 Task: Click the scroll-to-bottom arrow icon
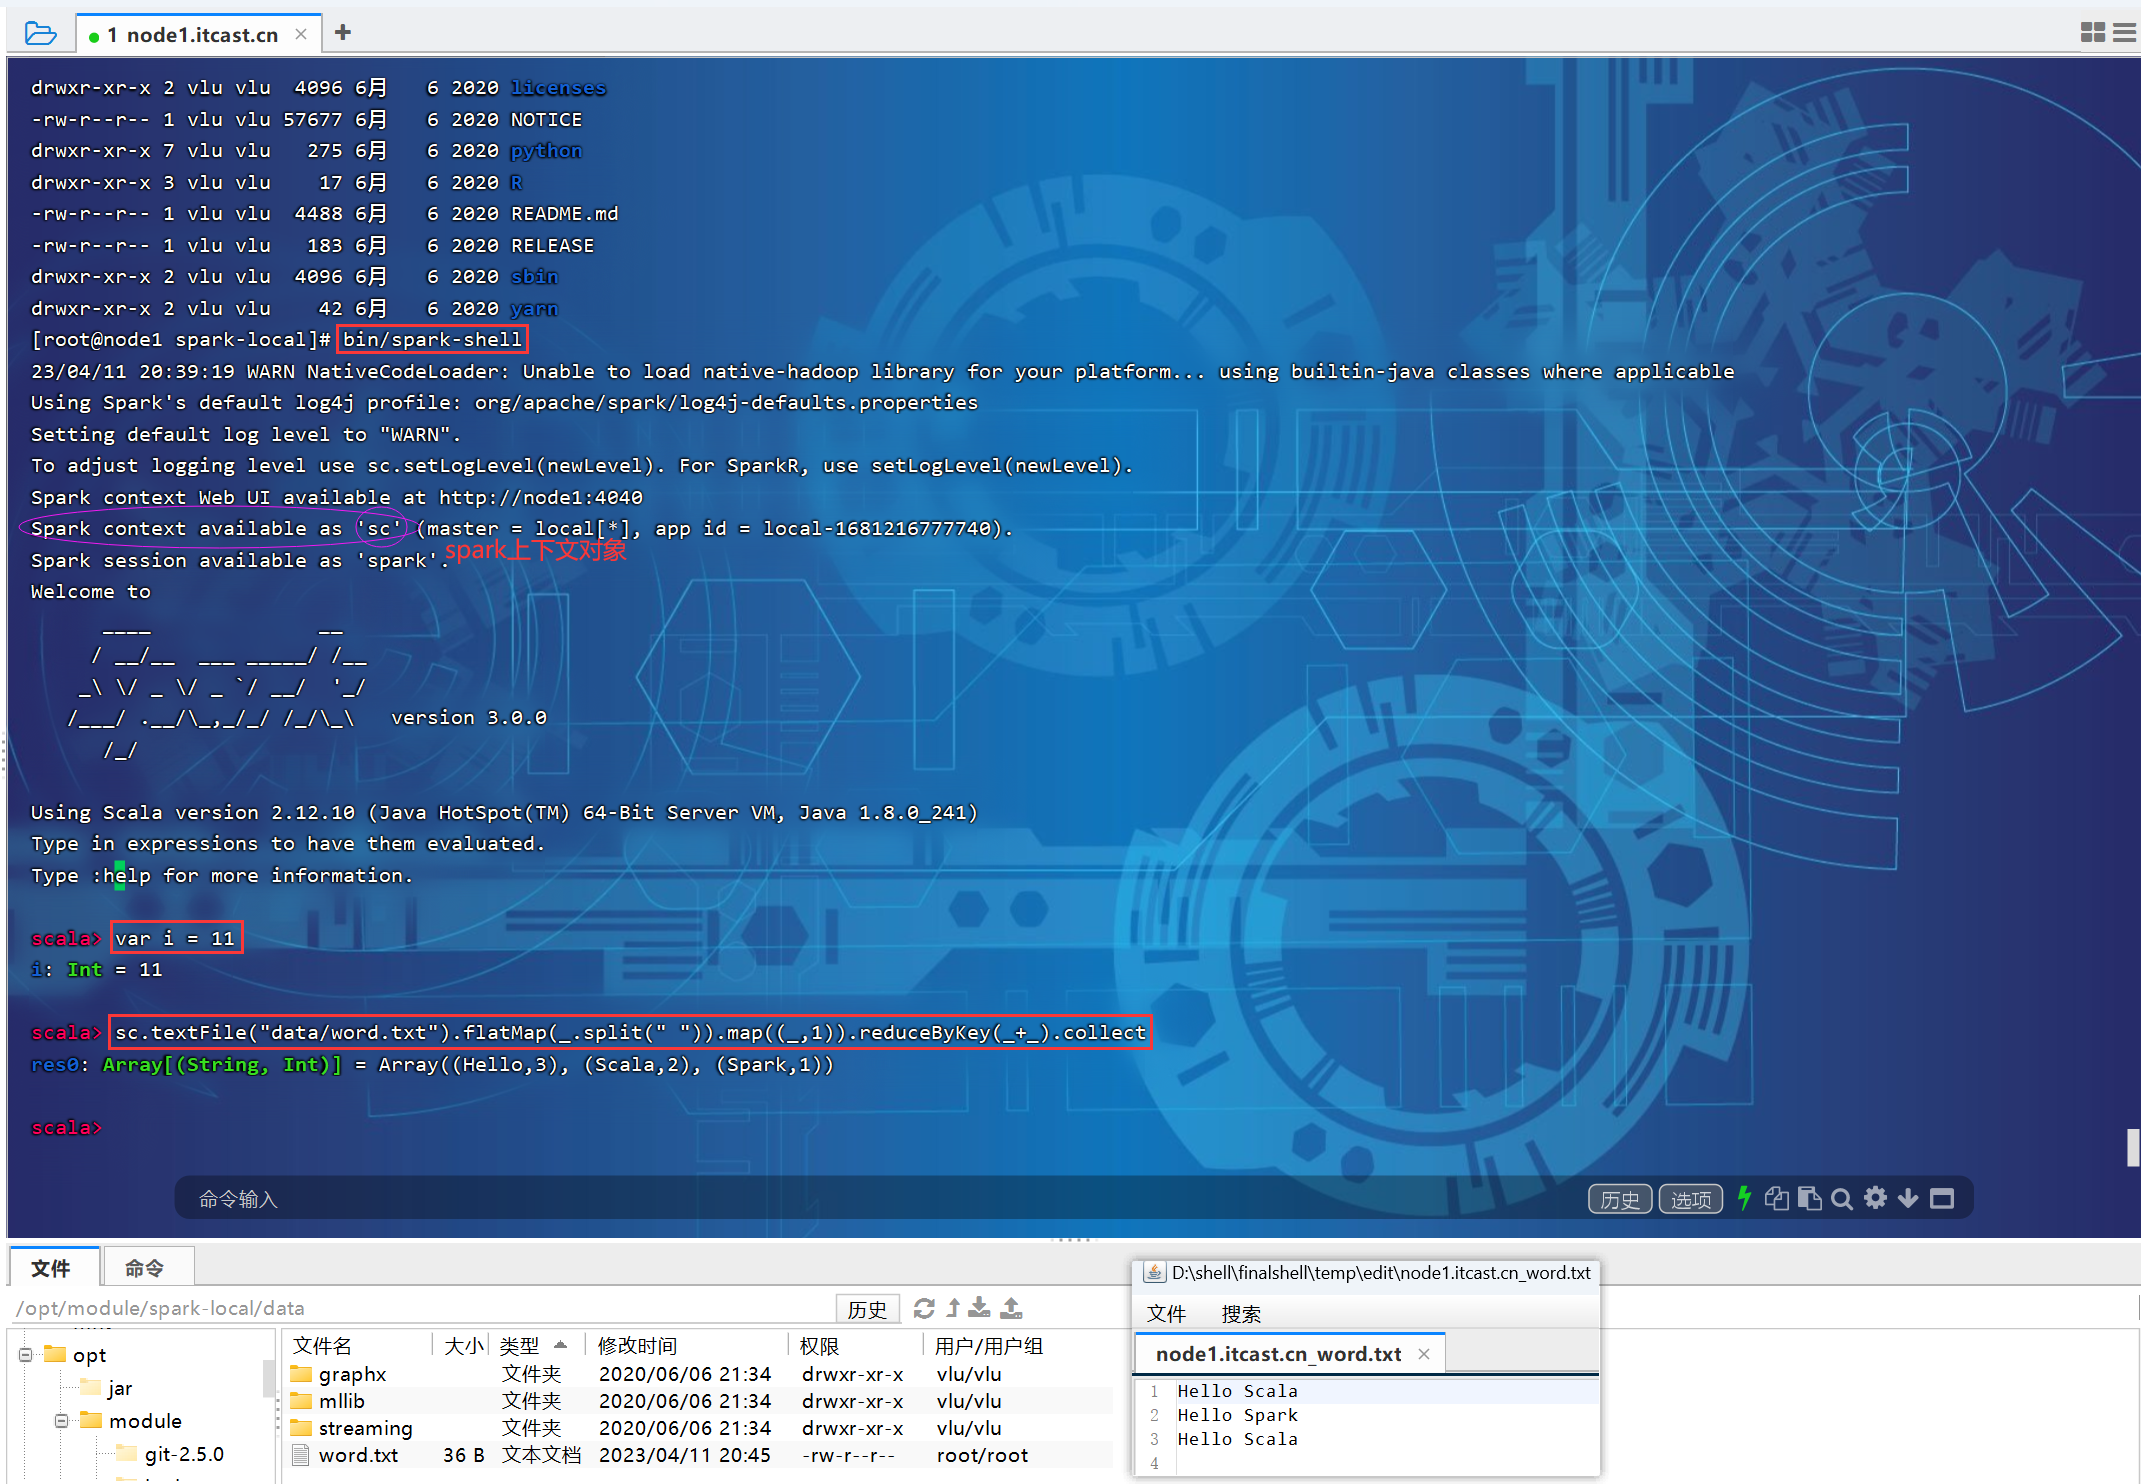click(1908, 1198)
